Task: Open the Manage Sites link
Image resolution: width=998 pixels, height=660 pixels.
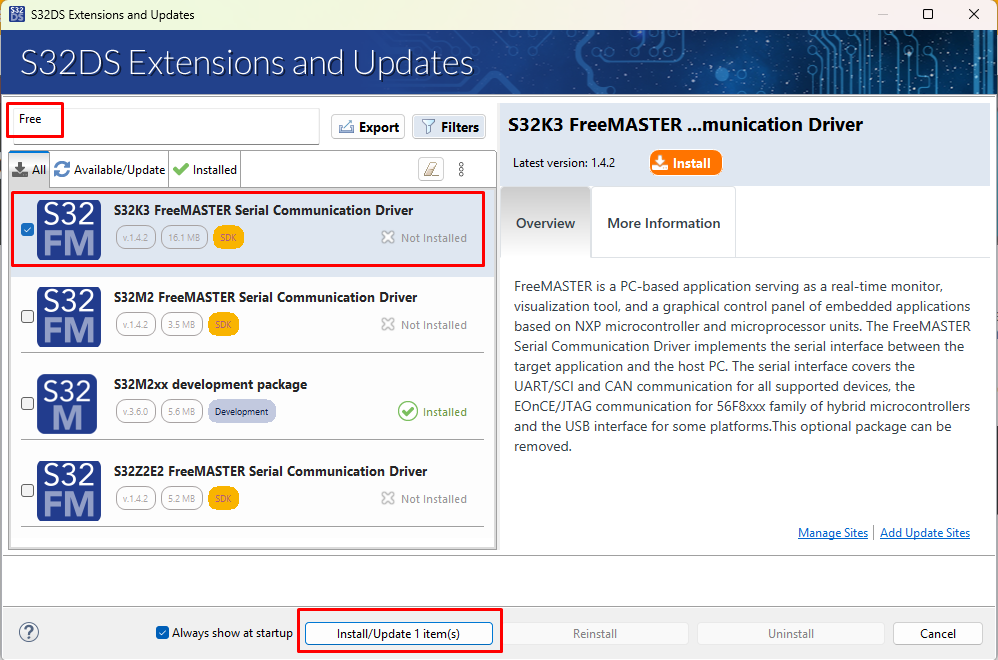Action: coord(832,532)
